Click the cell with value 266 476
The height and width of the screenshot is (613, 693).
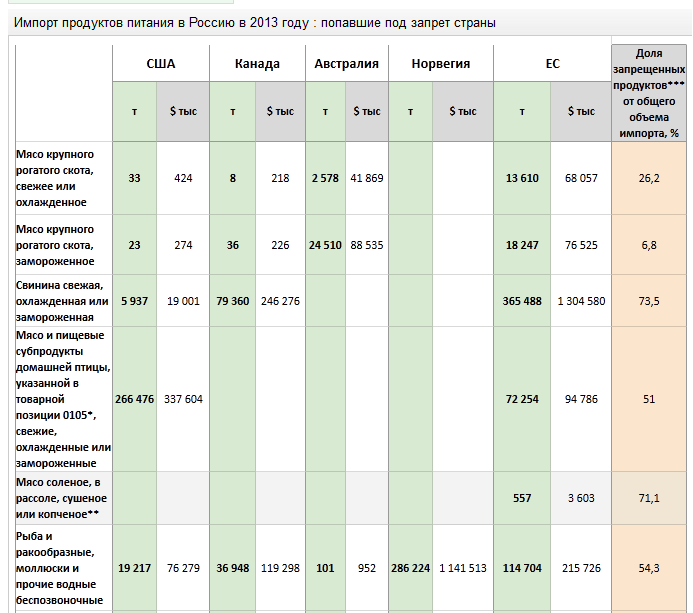[x=134, y=399]
